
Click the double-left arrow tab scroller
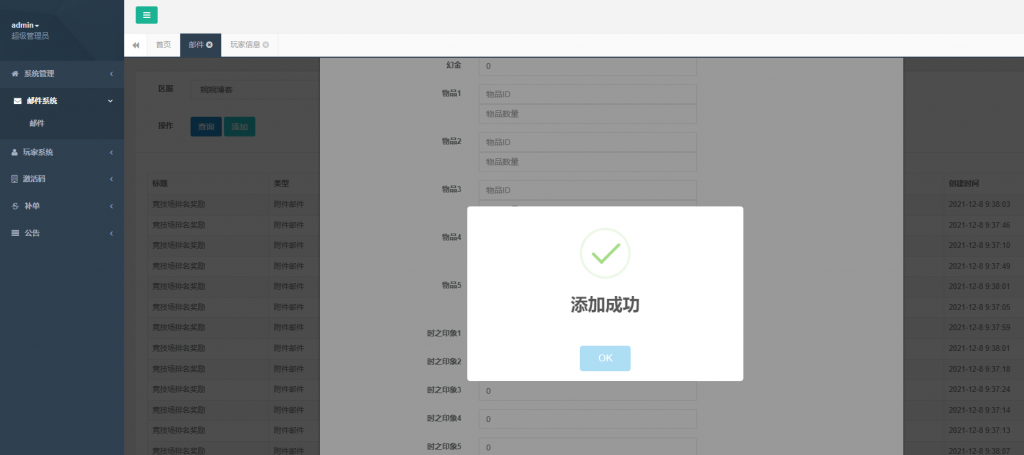136,45
